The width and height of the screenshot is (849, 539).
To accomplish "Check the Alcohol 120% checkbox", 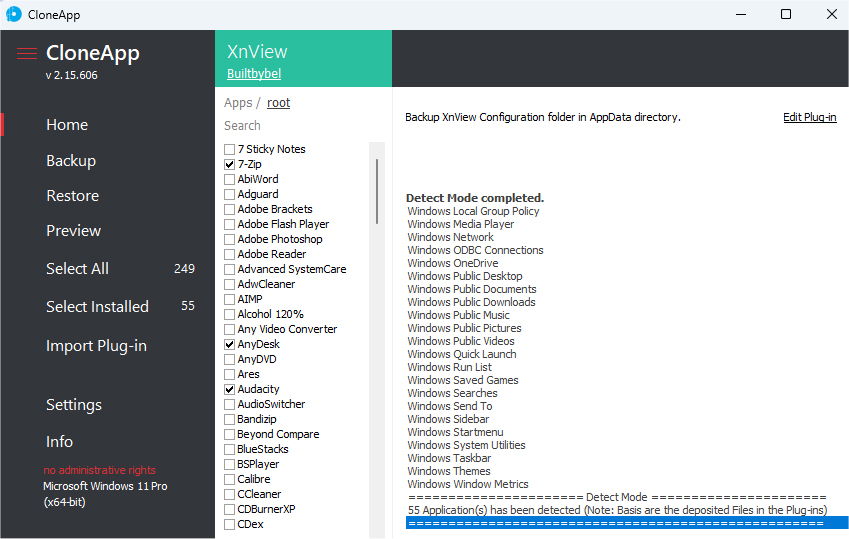I will tap(230, 314).
